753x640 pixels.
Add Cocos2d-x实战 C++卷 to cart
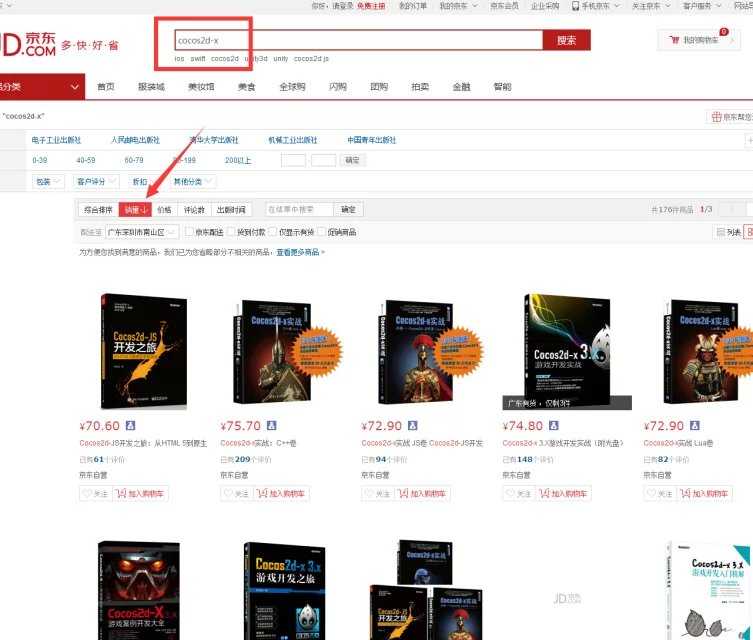click(x=281, y=494)
